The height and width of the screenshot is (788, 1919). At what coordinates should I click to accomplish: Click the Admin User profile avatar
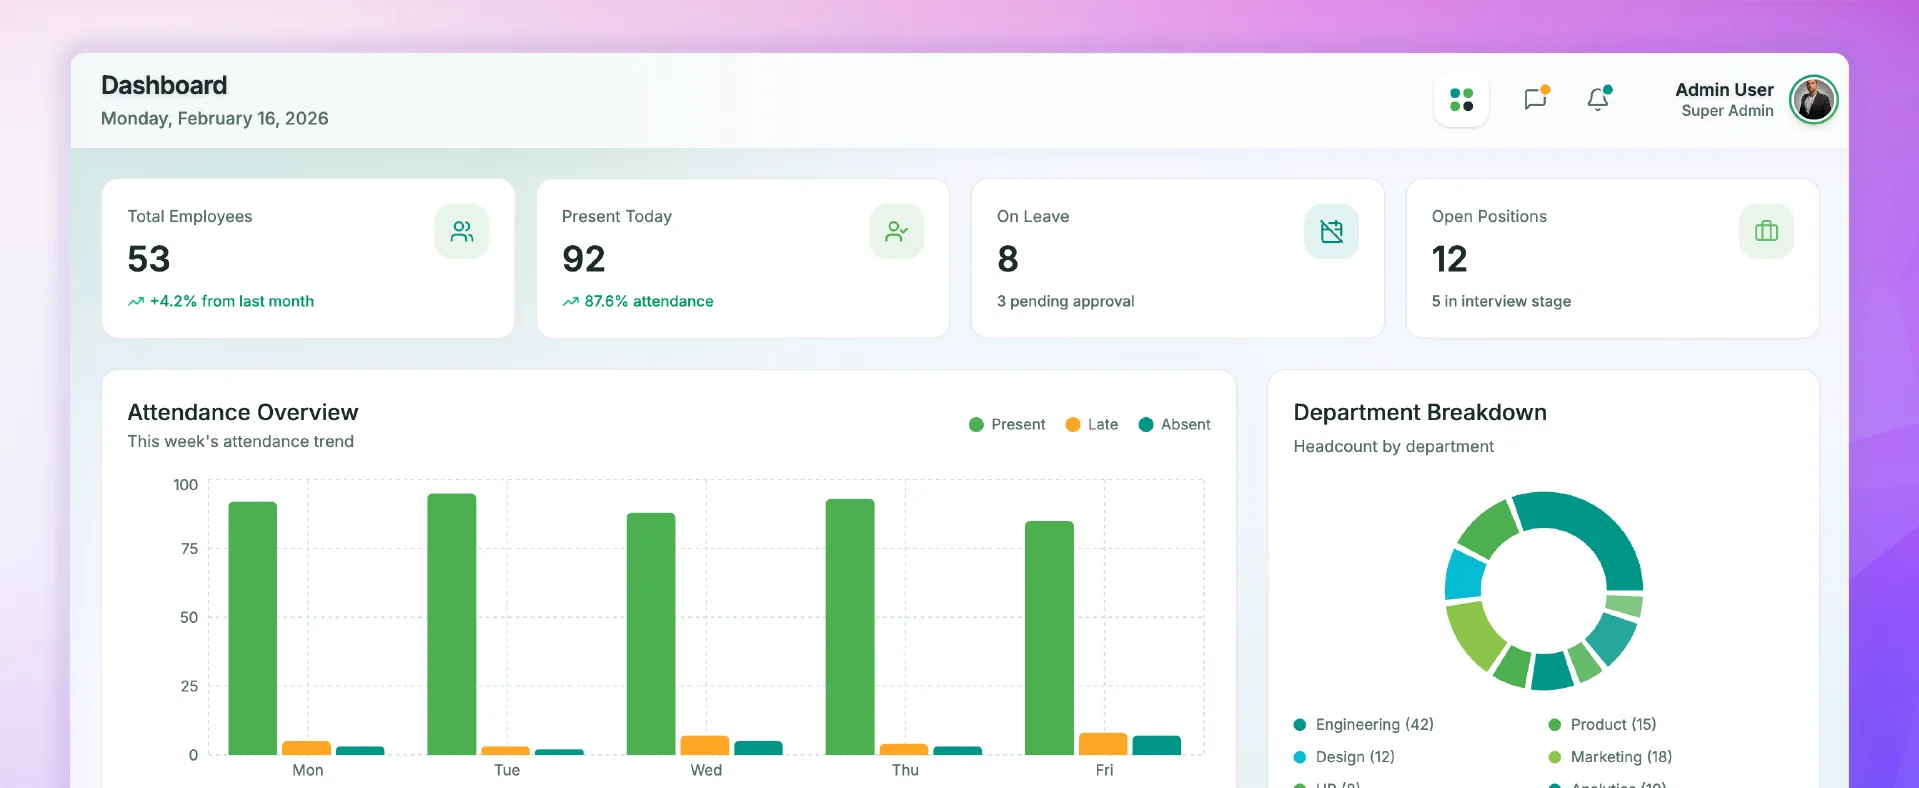point(1813,100)
